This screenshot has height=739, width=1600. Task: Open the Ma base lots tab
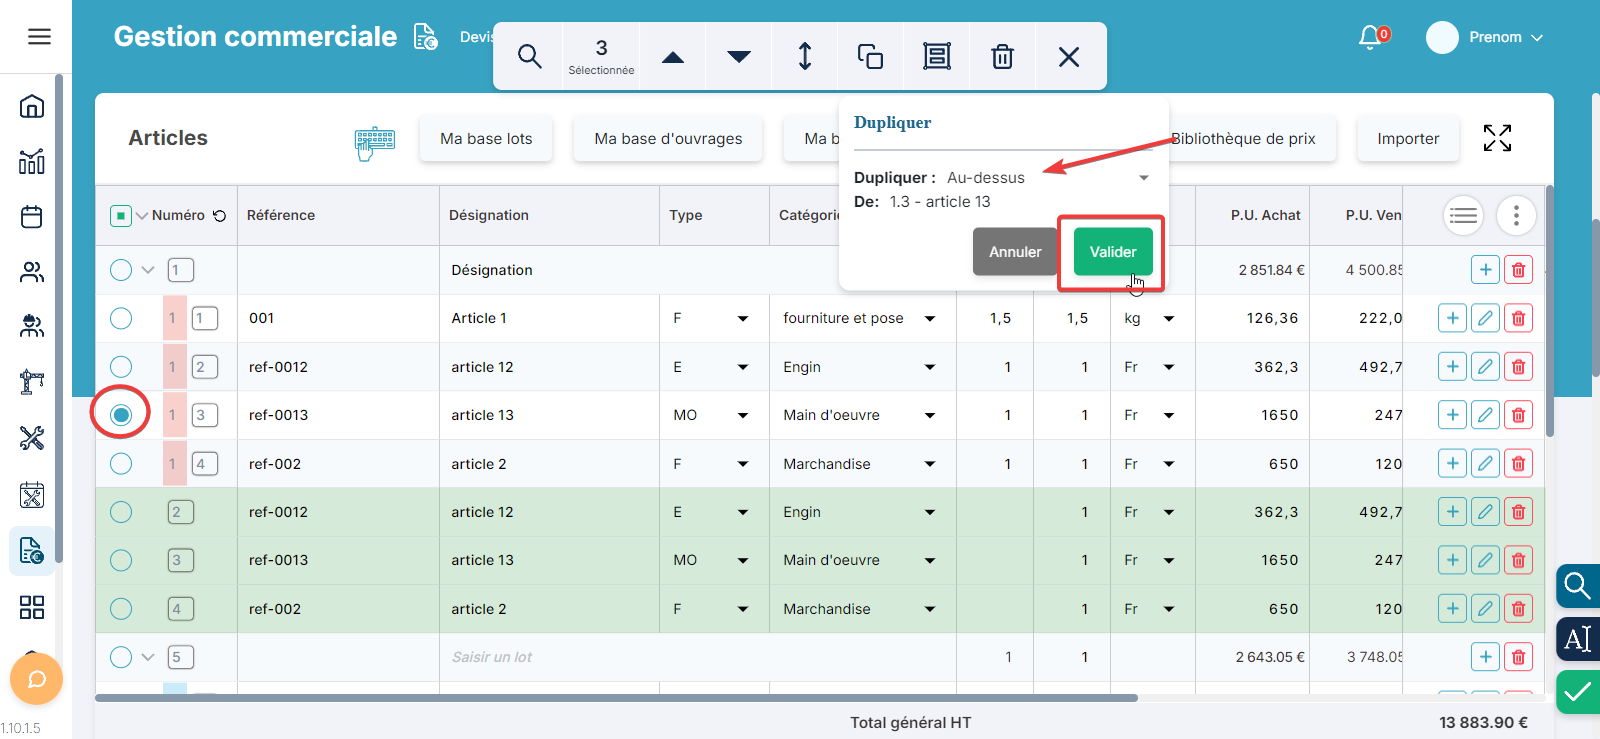point(486,139)
